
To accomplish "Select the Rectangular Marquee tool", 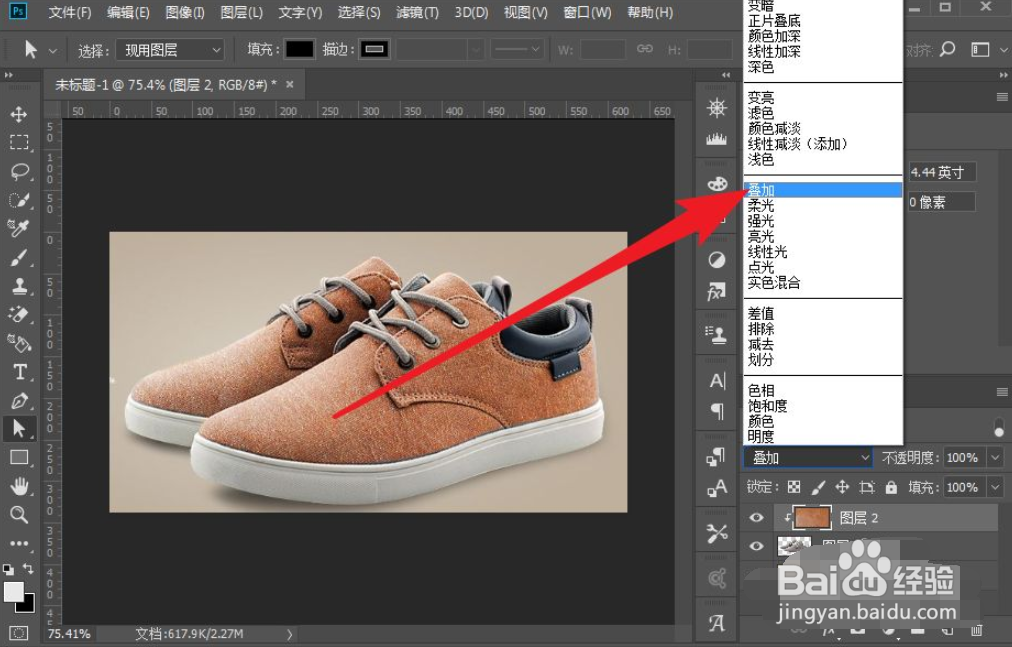I will point(19,142).
